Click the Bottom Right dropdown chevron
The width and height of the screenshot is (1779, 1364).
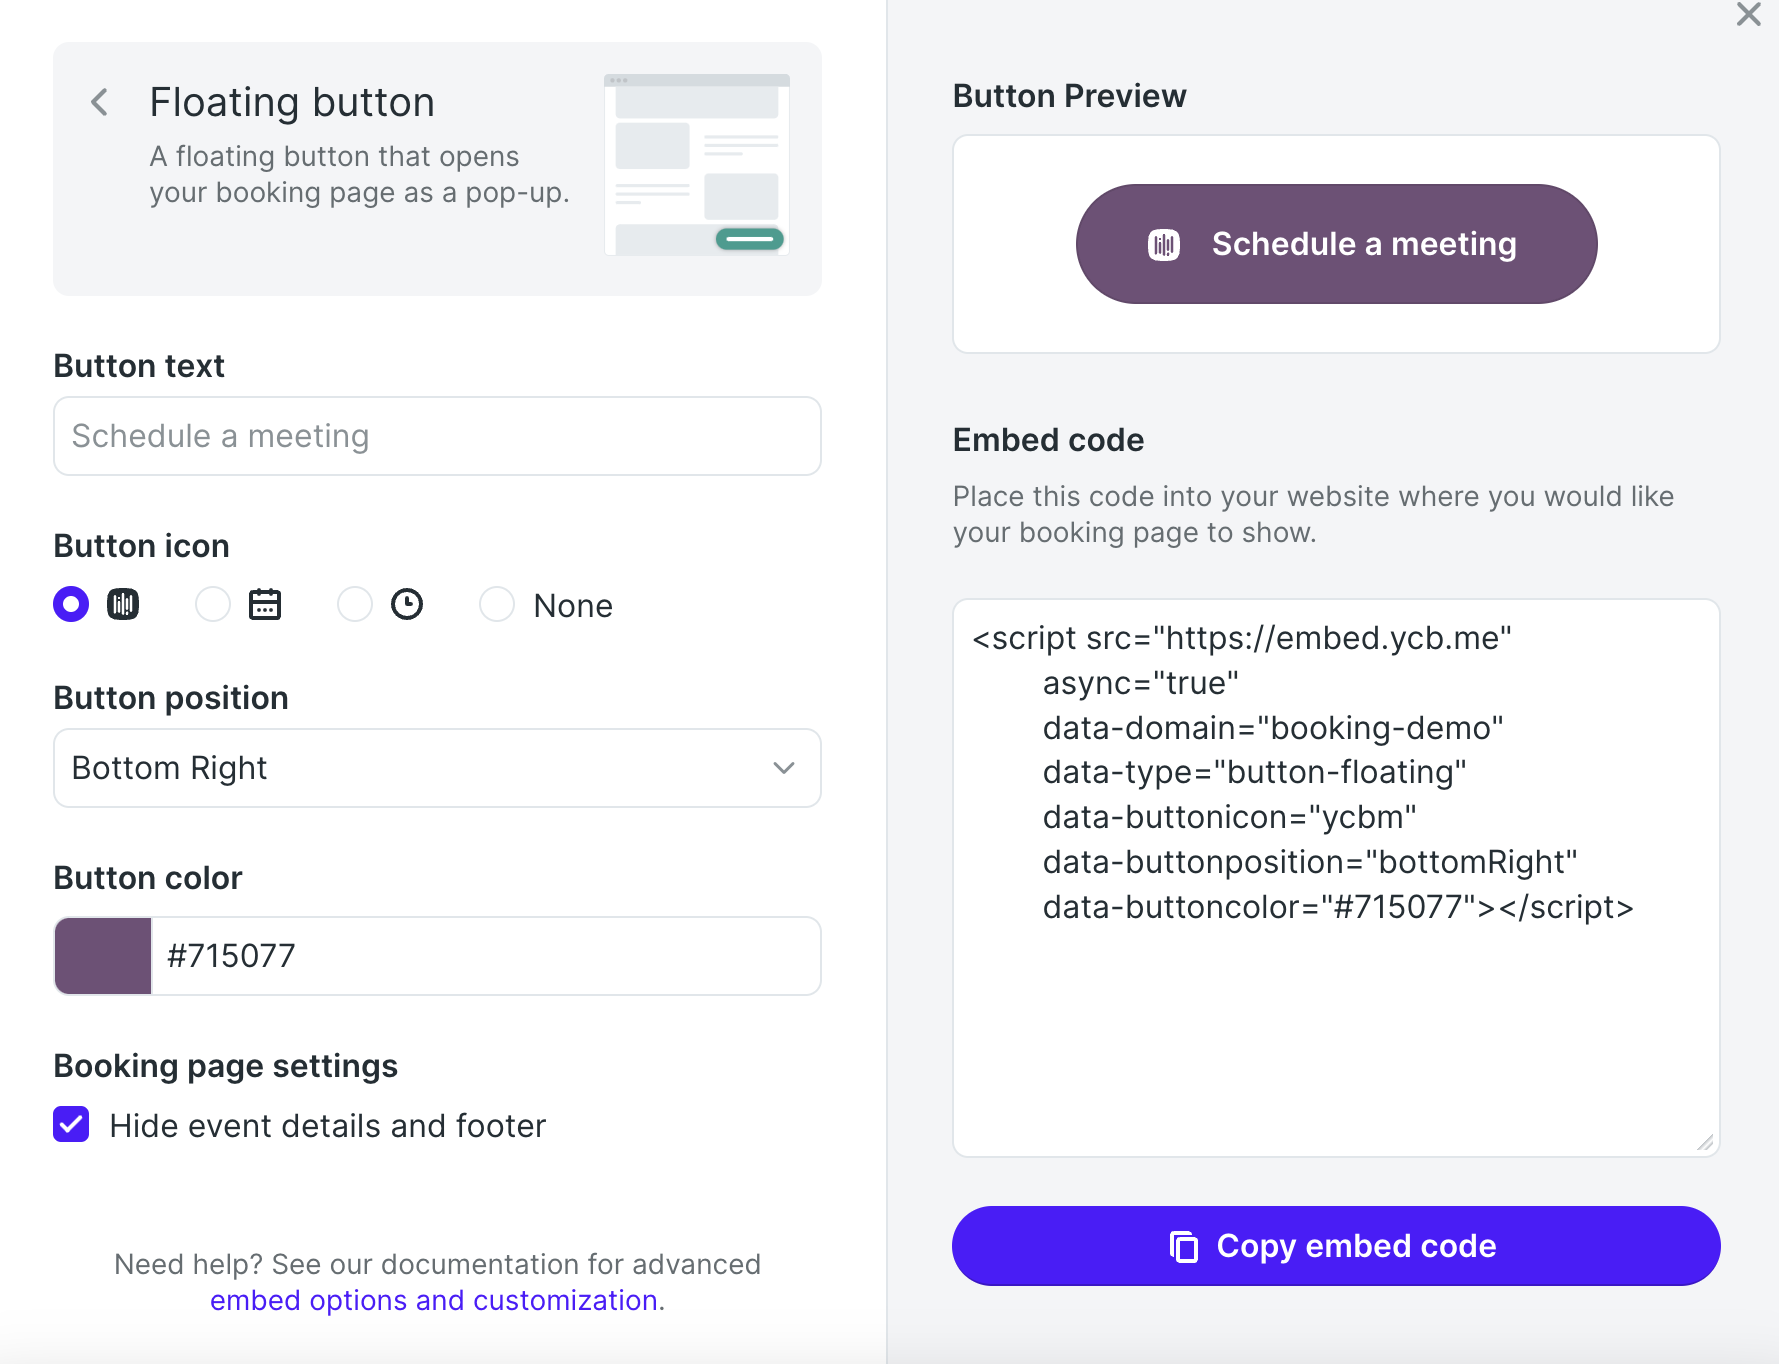point(784,768)
